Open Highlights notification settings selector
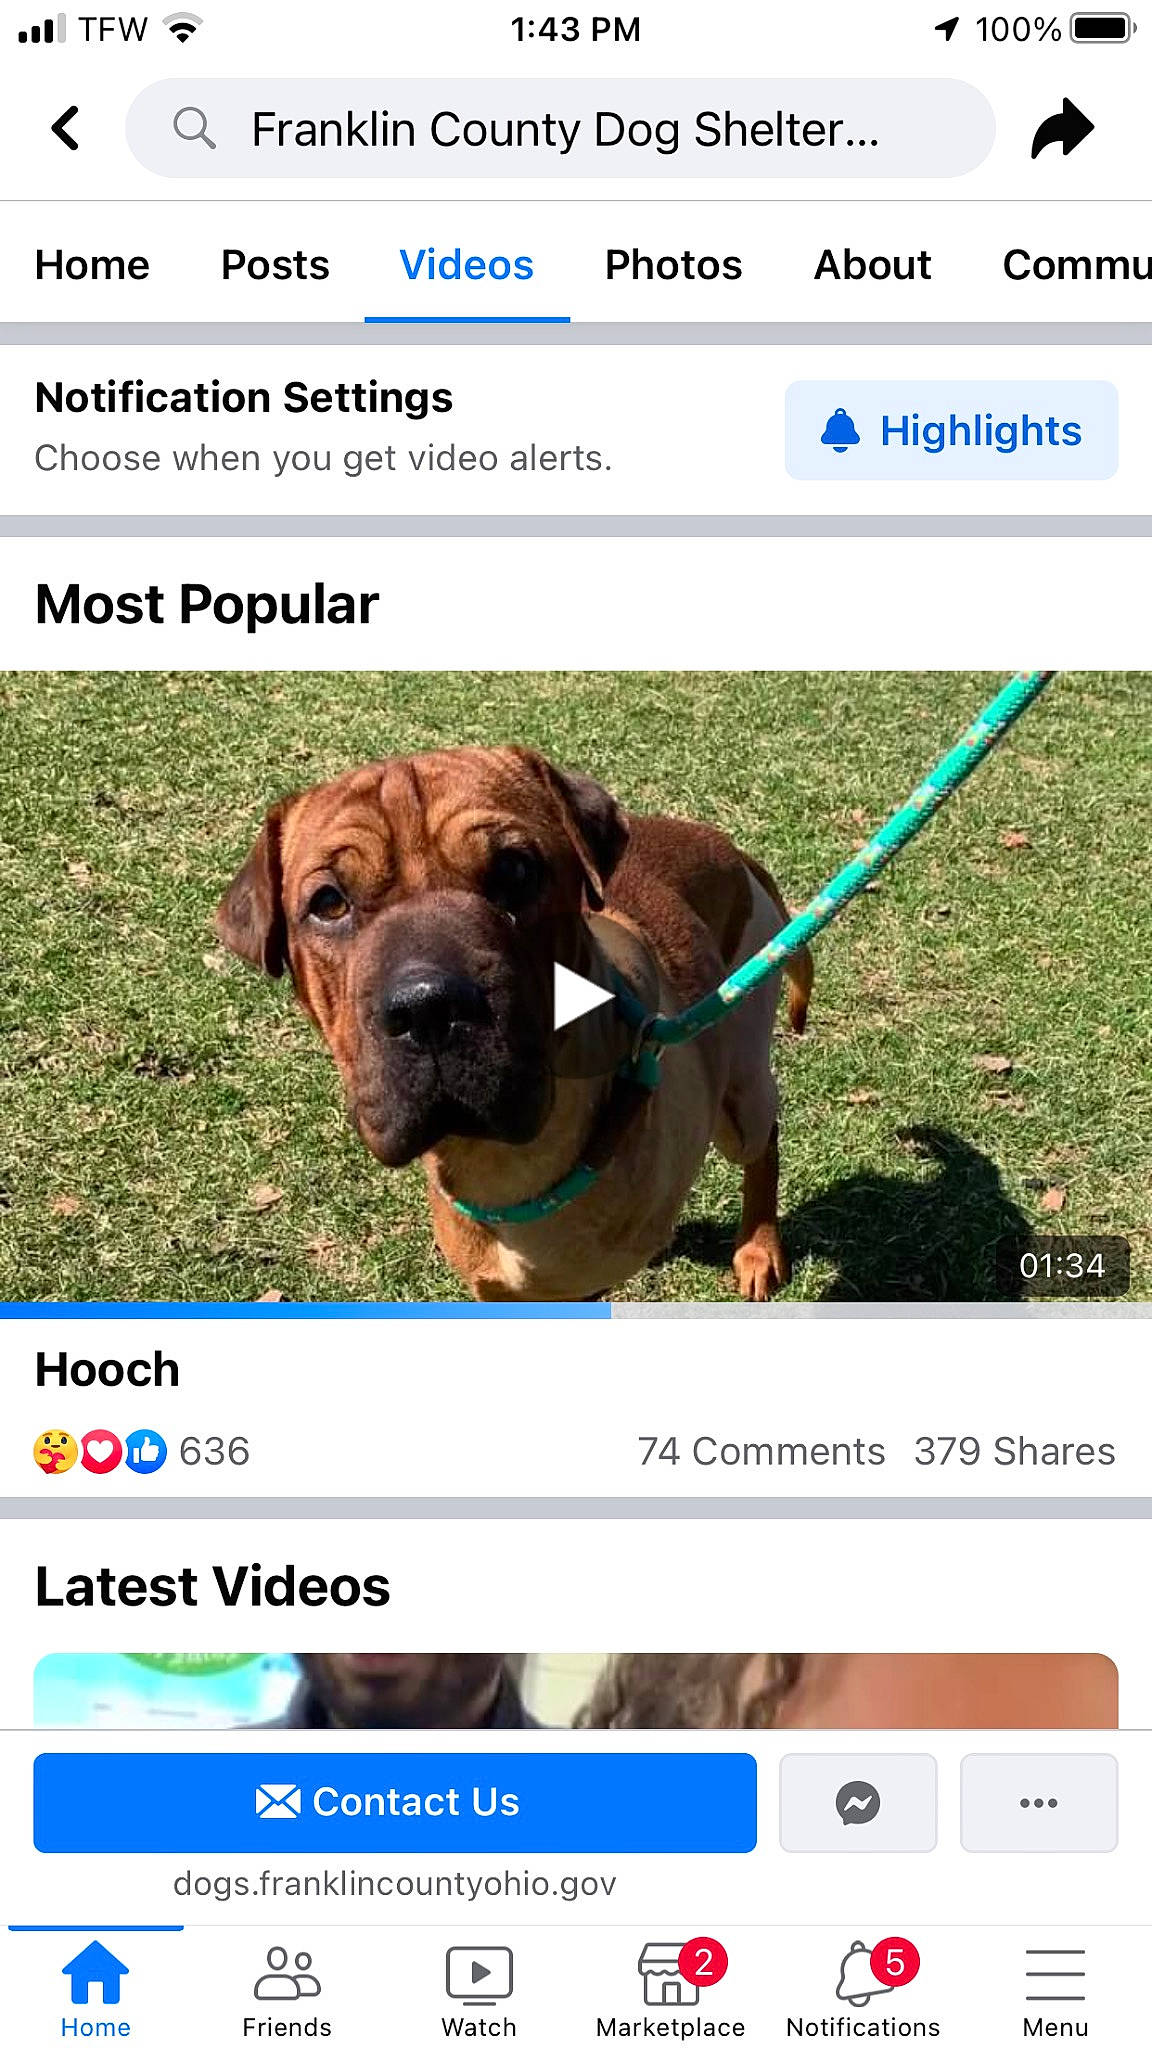This screenshot has height=2048, width=1152. click(x=951, y=430)
